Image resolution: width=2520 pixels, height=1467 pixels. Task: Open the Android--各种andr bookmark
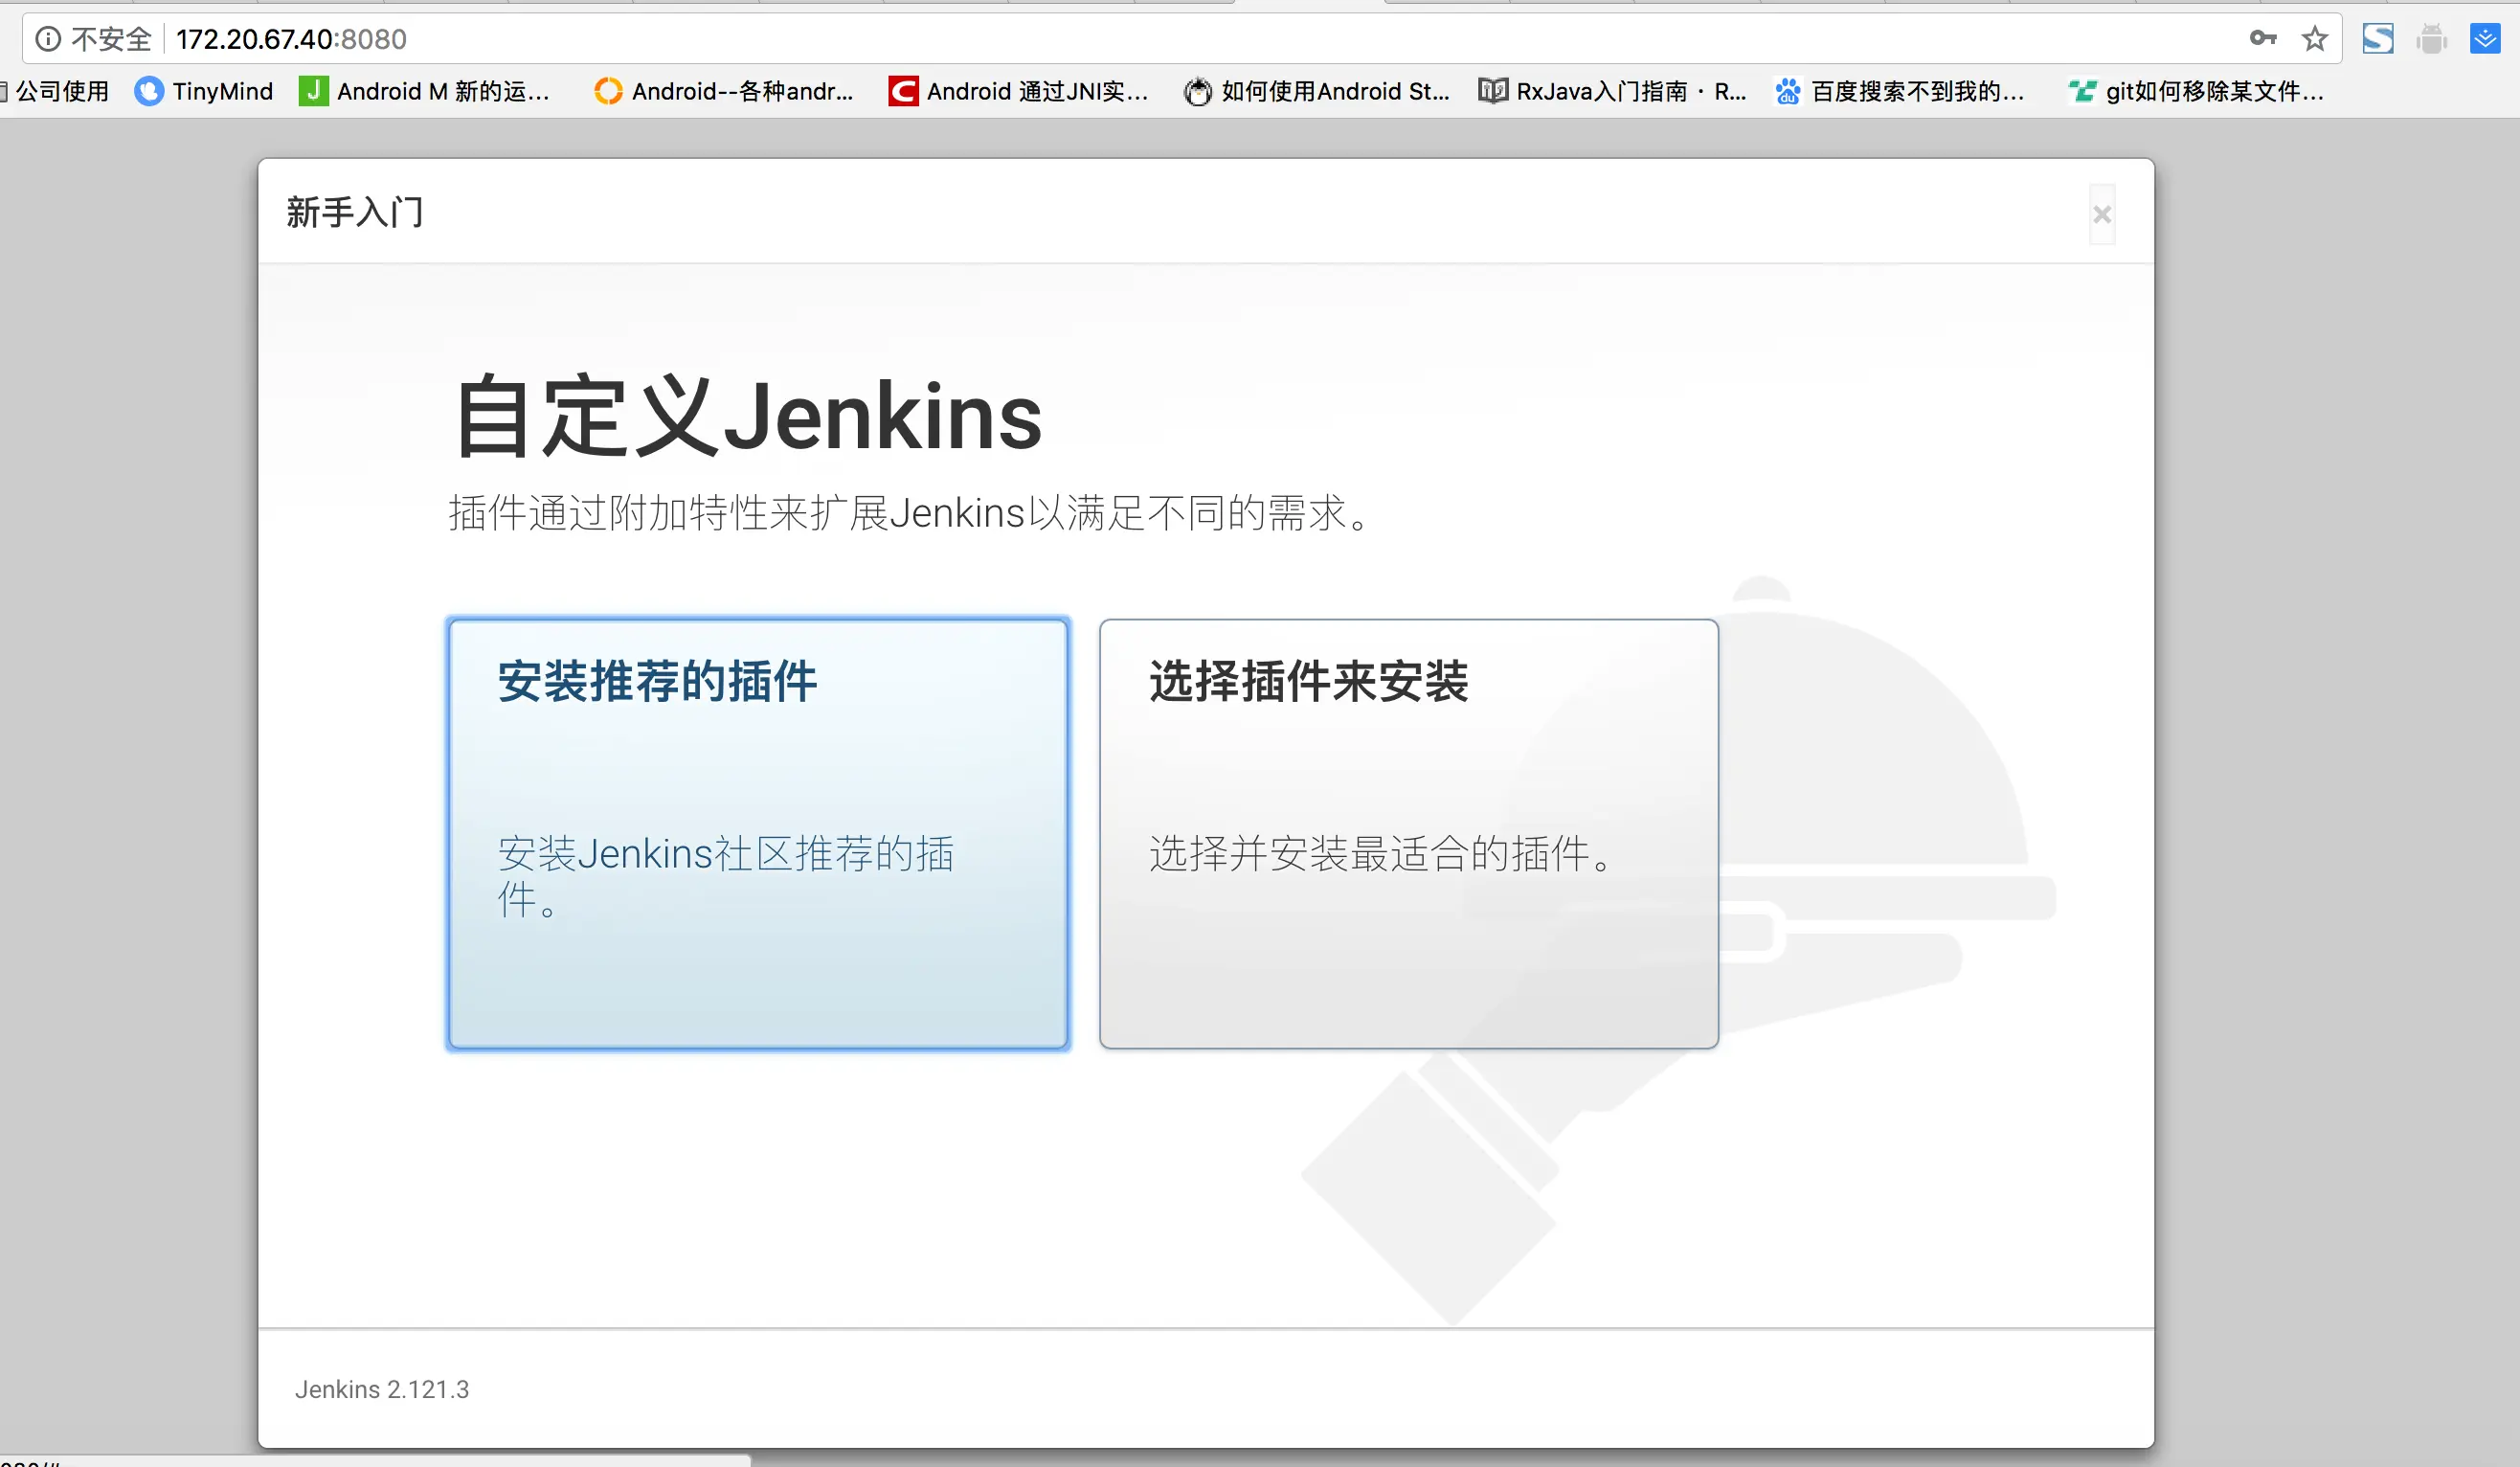(724, 91)
